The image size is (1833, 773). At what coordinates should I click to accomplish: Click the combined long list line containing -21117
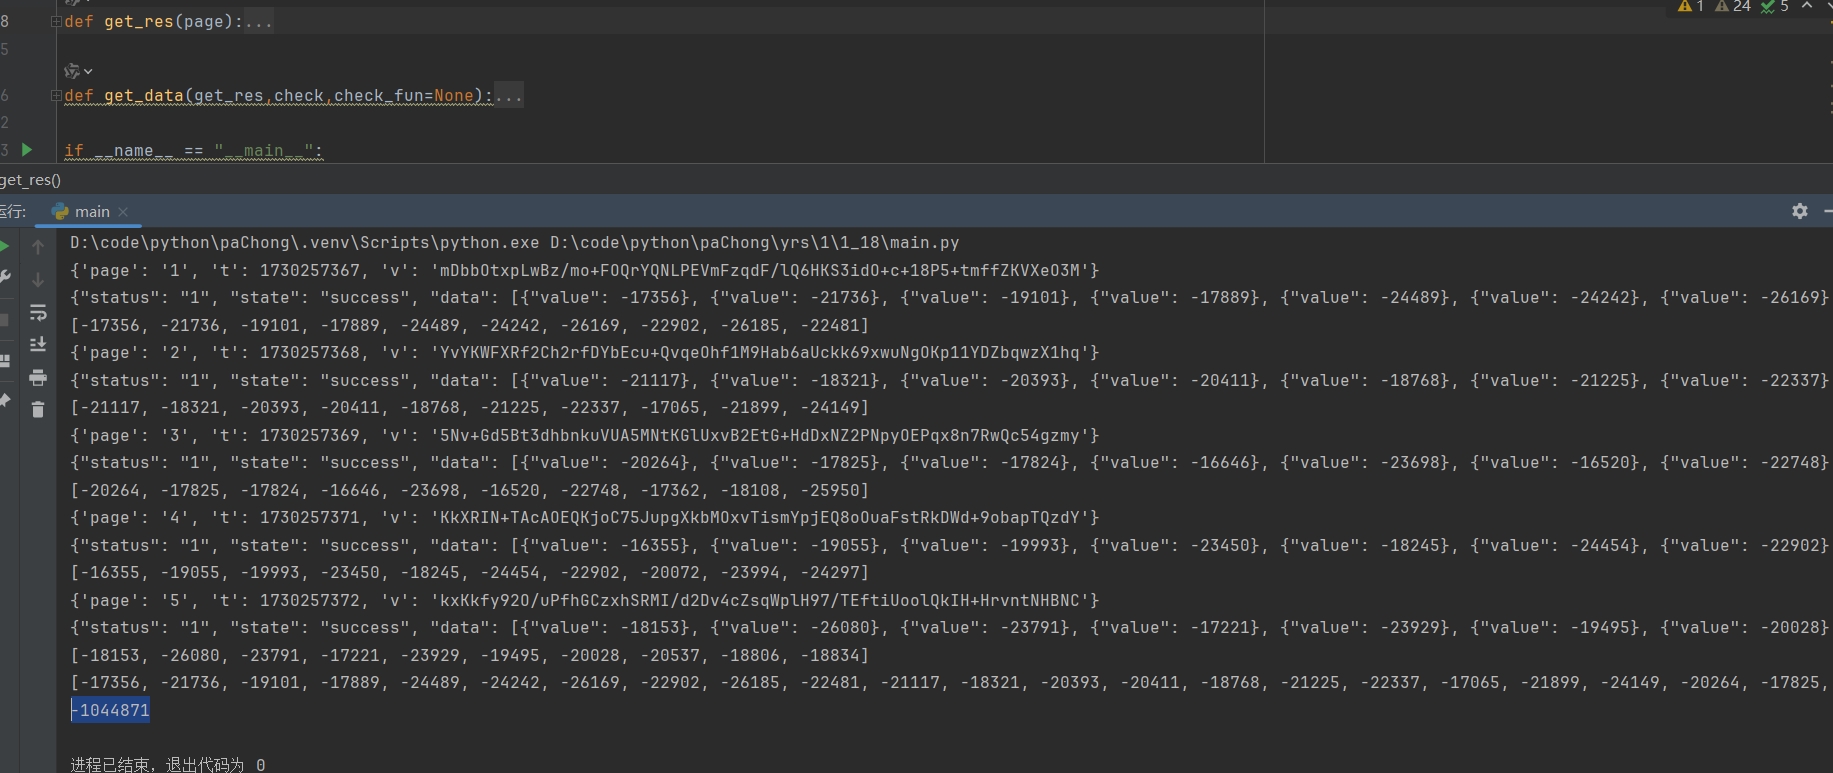tap(950, 683)
